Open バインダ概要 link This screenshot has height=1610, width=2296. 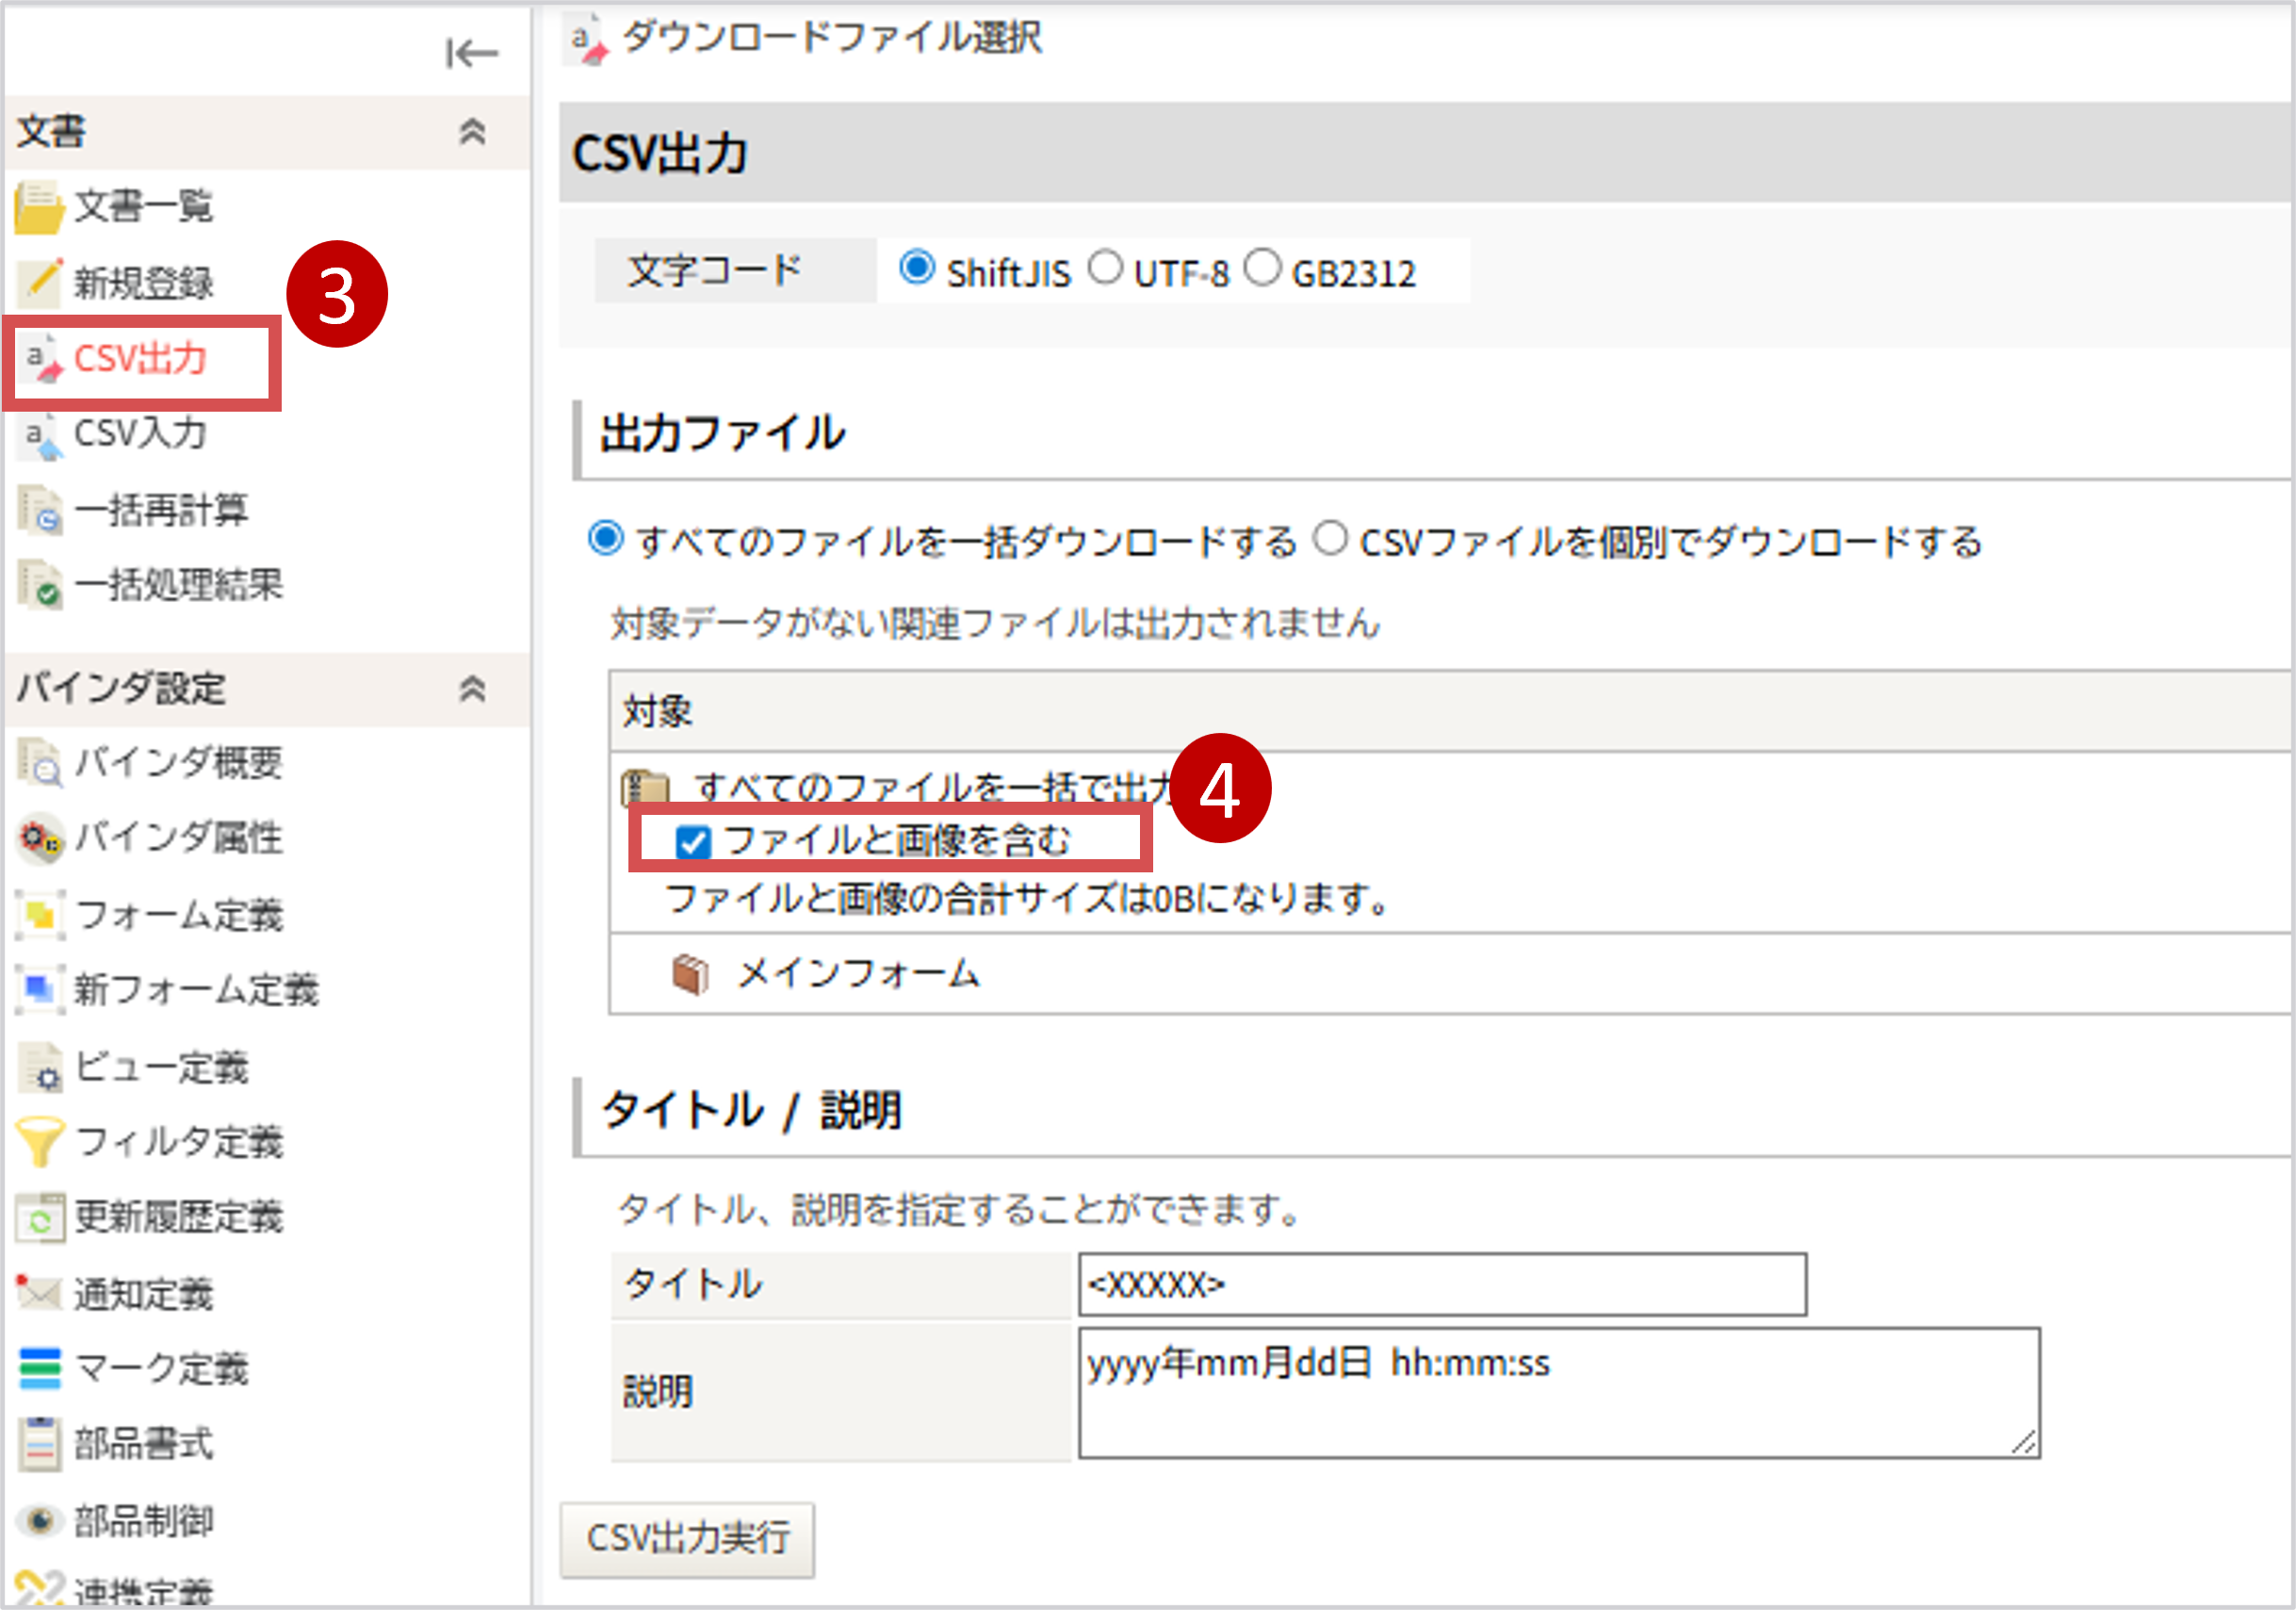[179, 764]
